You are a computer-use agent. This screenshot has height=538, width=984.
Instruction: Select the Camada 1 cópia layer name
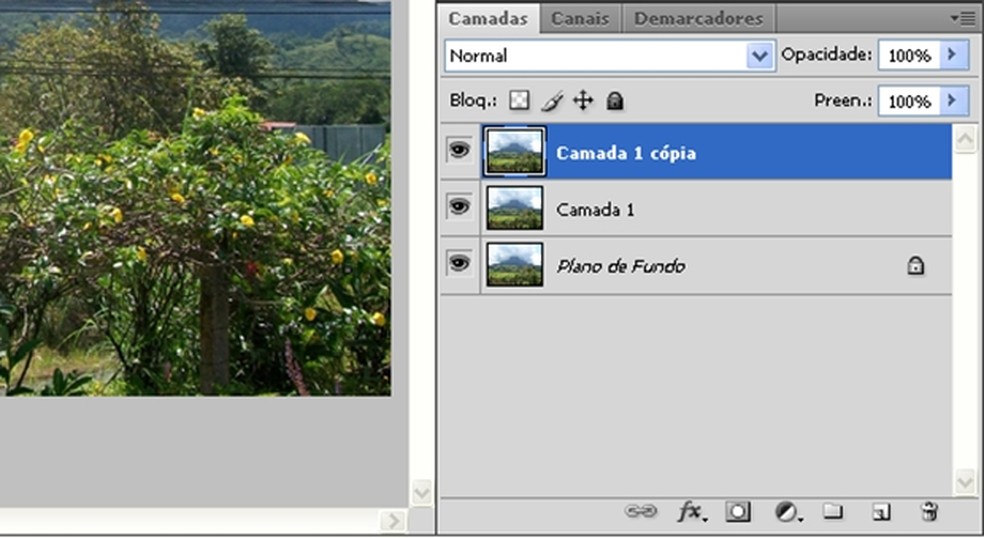[x=626, y=153]
